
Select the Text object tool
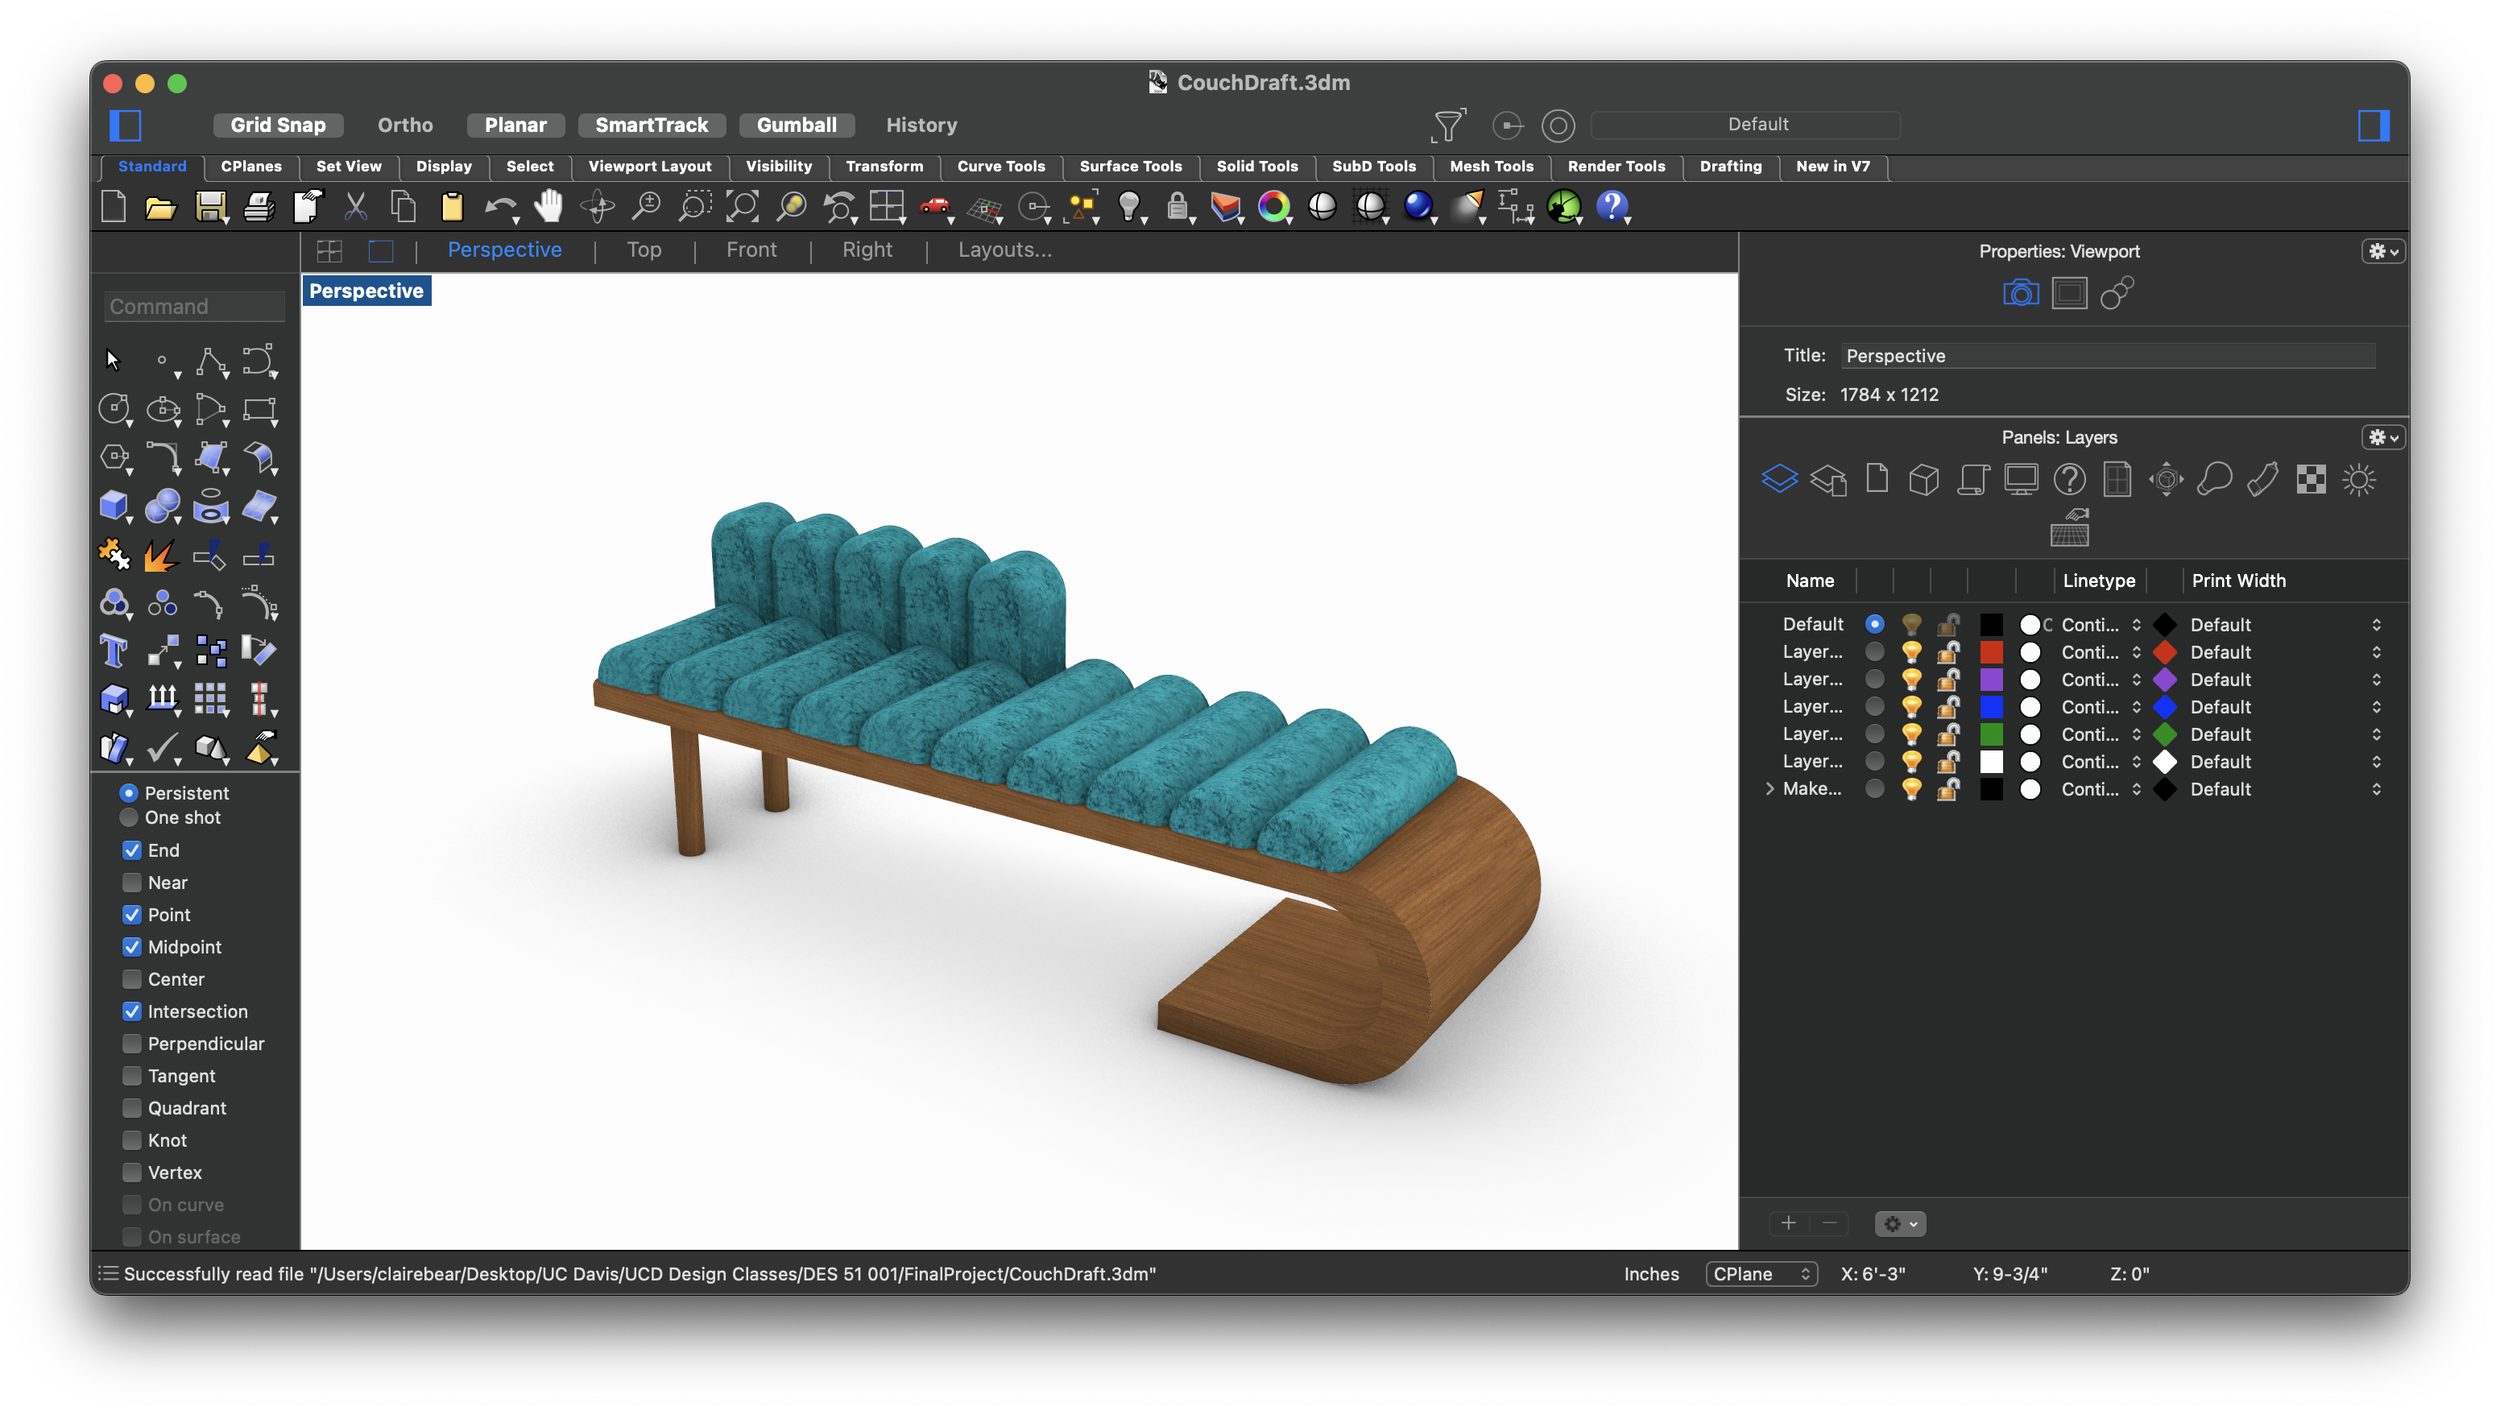pyautogui.click(x=113, y=651)
